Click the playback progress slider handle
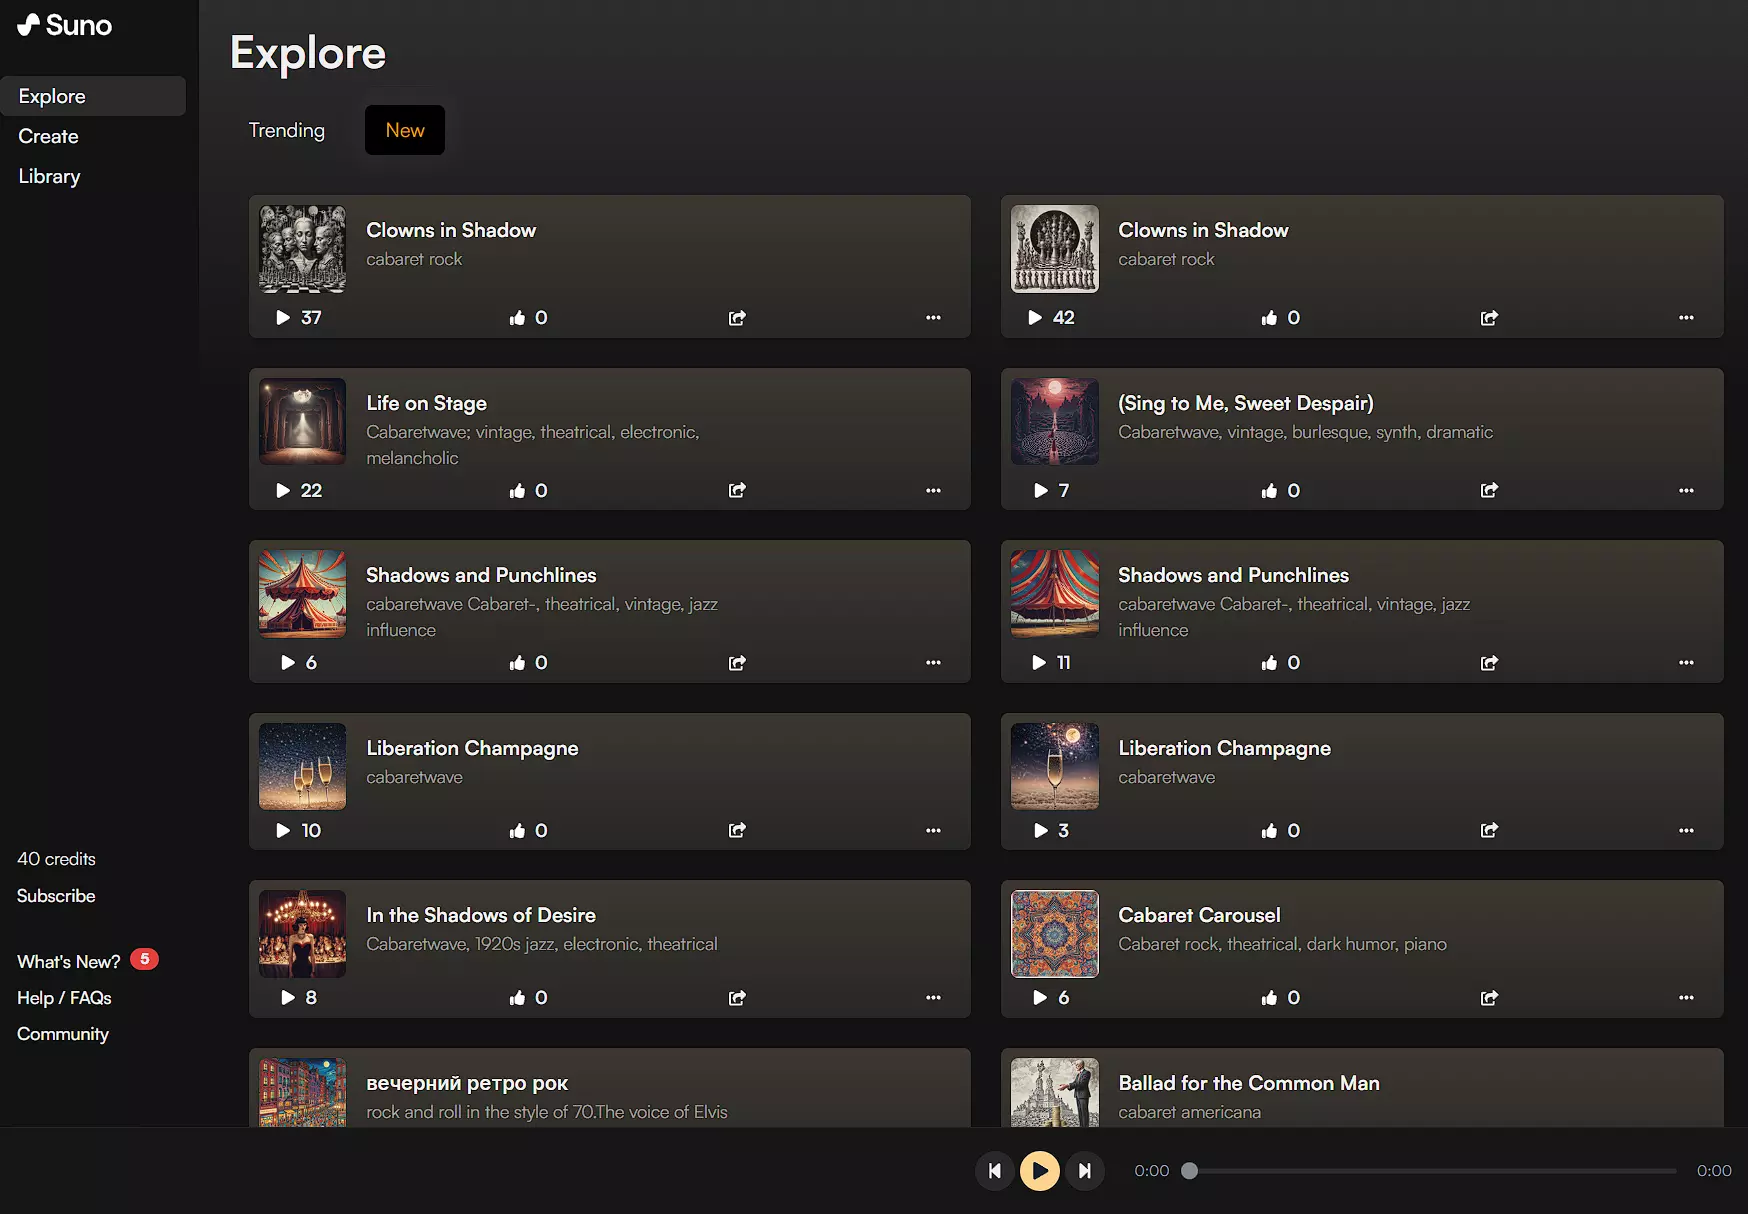This screenshot has height=1214, width=1748. coord(1189,1171)
